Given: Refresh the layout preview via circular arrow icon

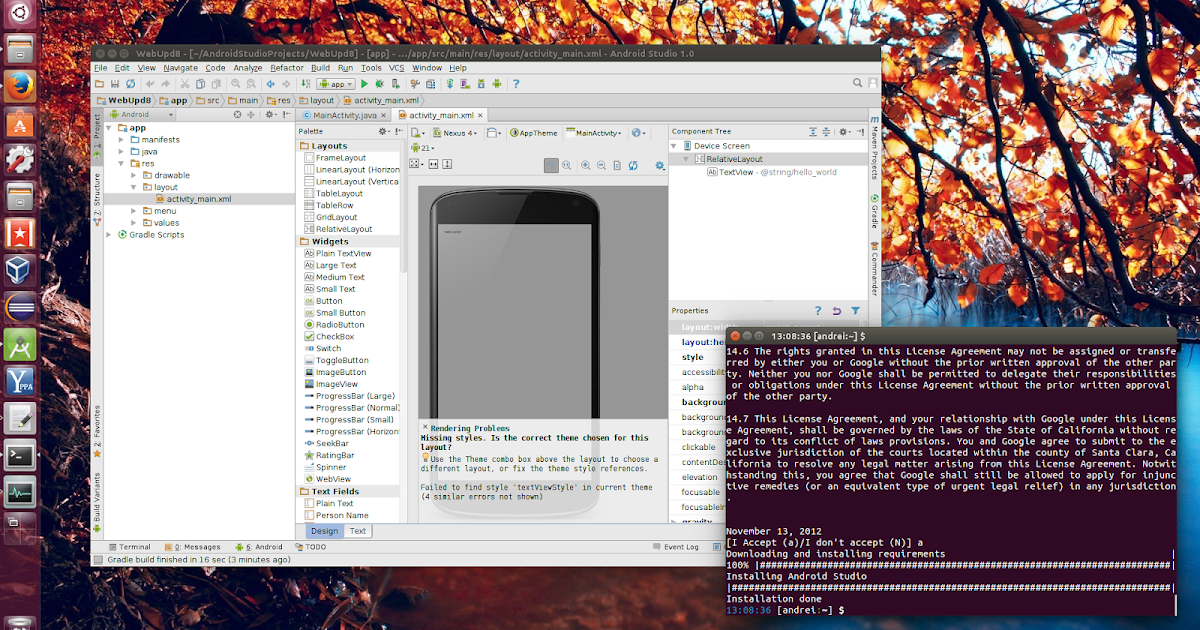Looking at the screenshot, I should tap(634, 164).
